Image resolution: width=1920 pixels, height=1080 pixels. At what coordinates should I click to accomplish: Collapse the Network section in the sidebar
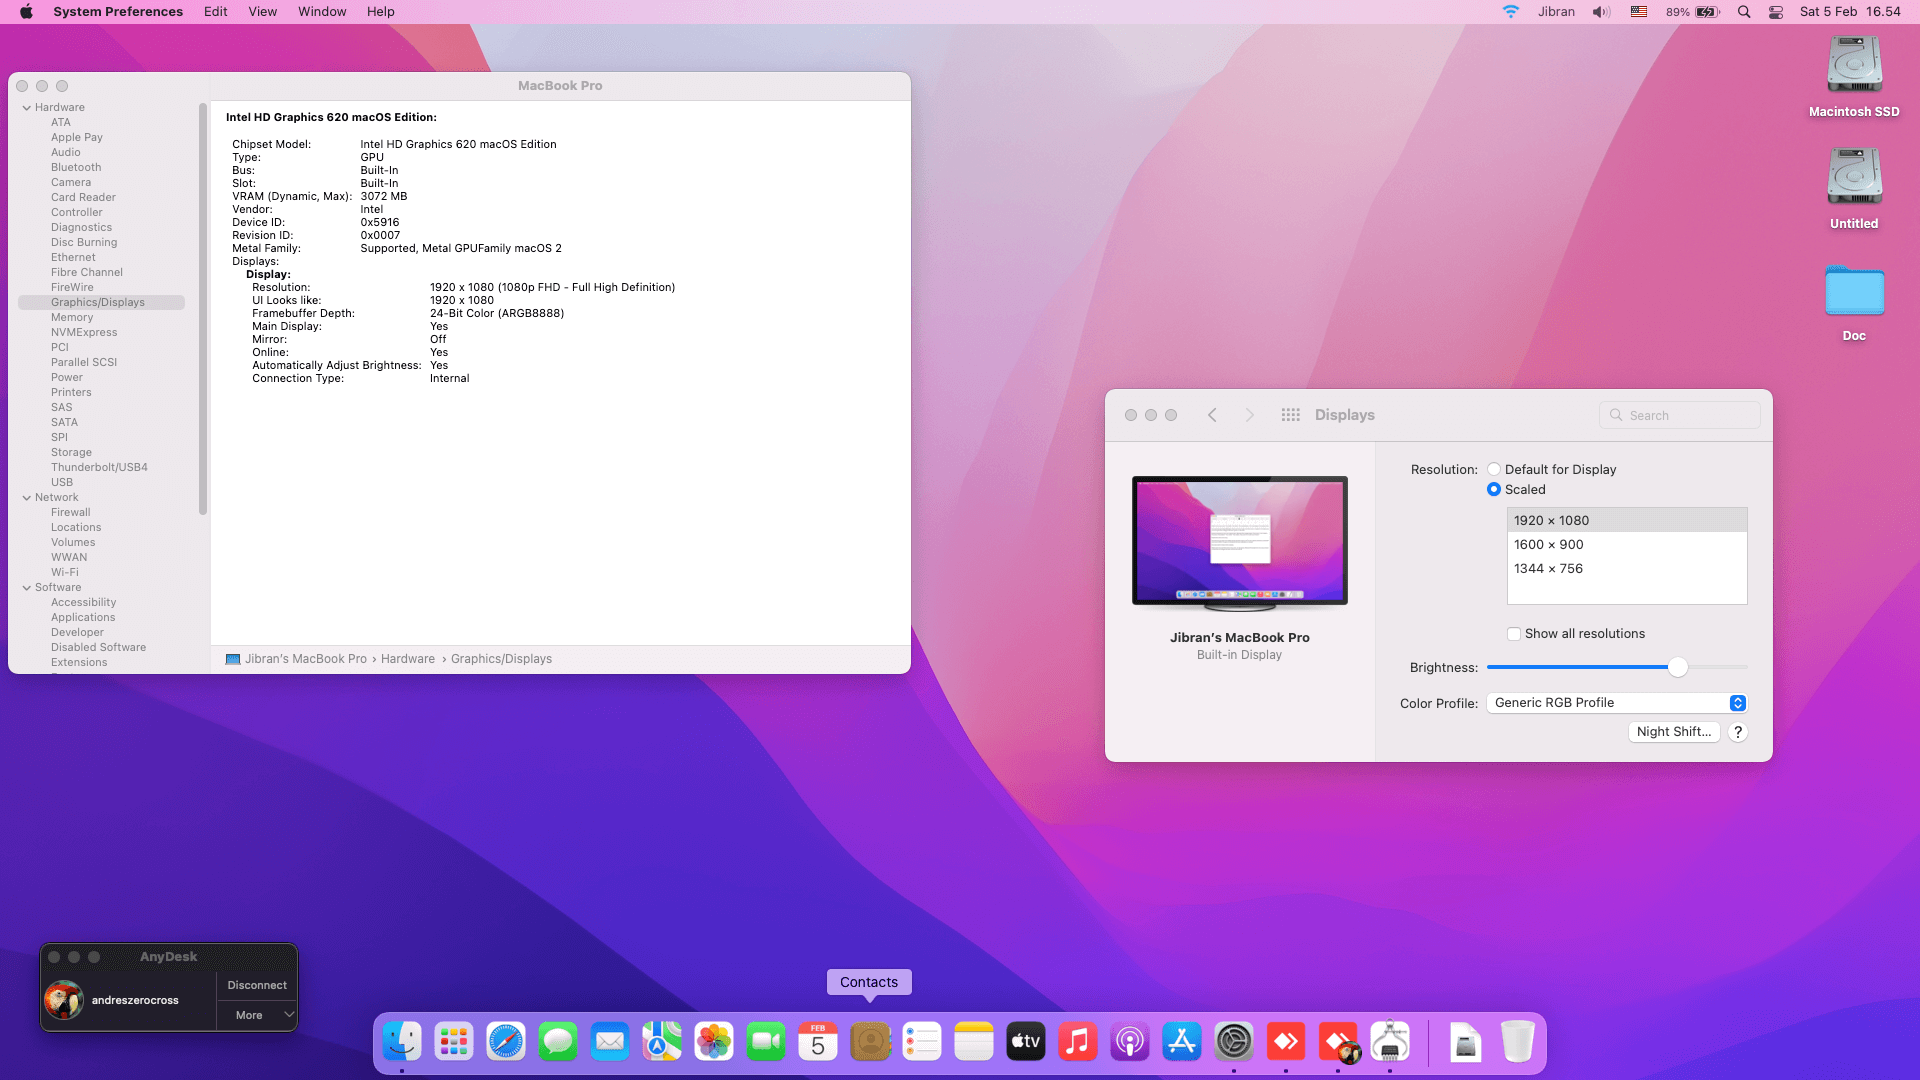click(x=27, y=497)
